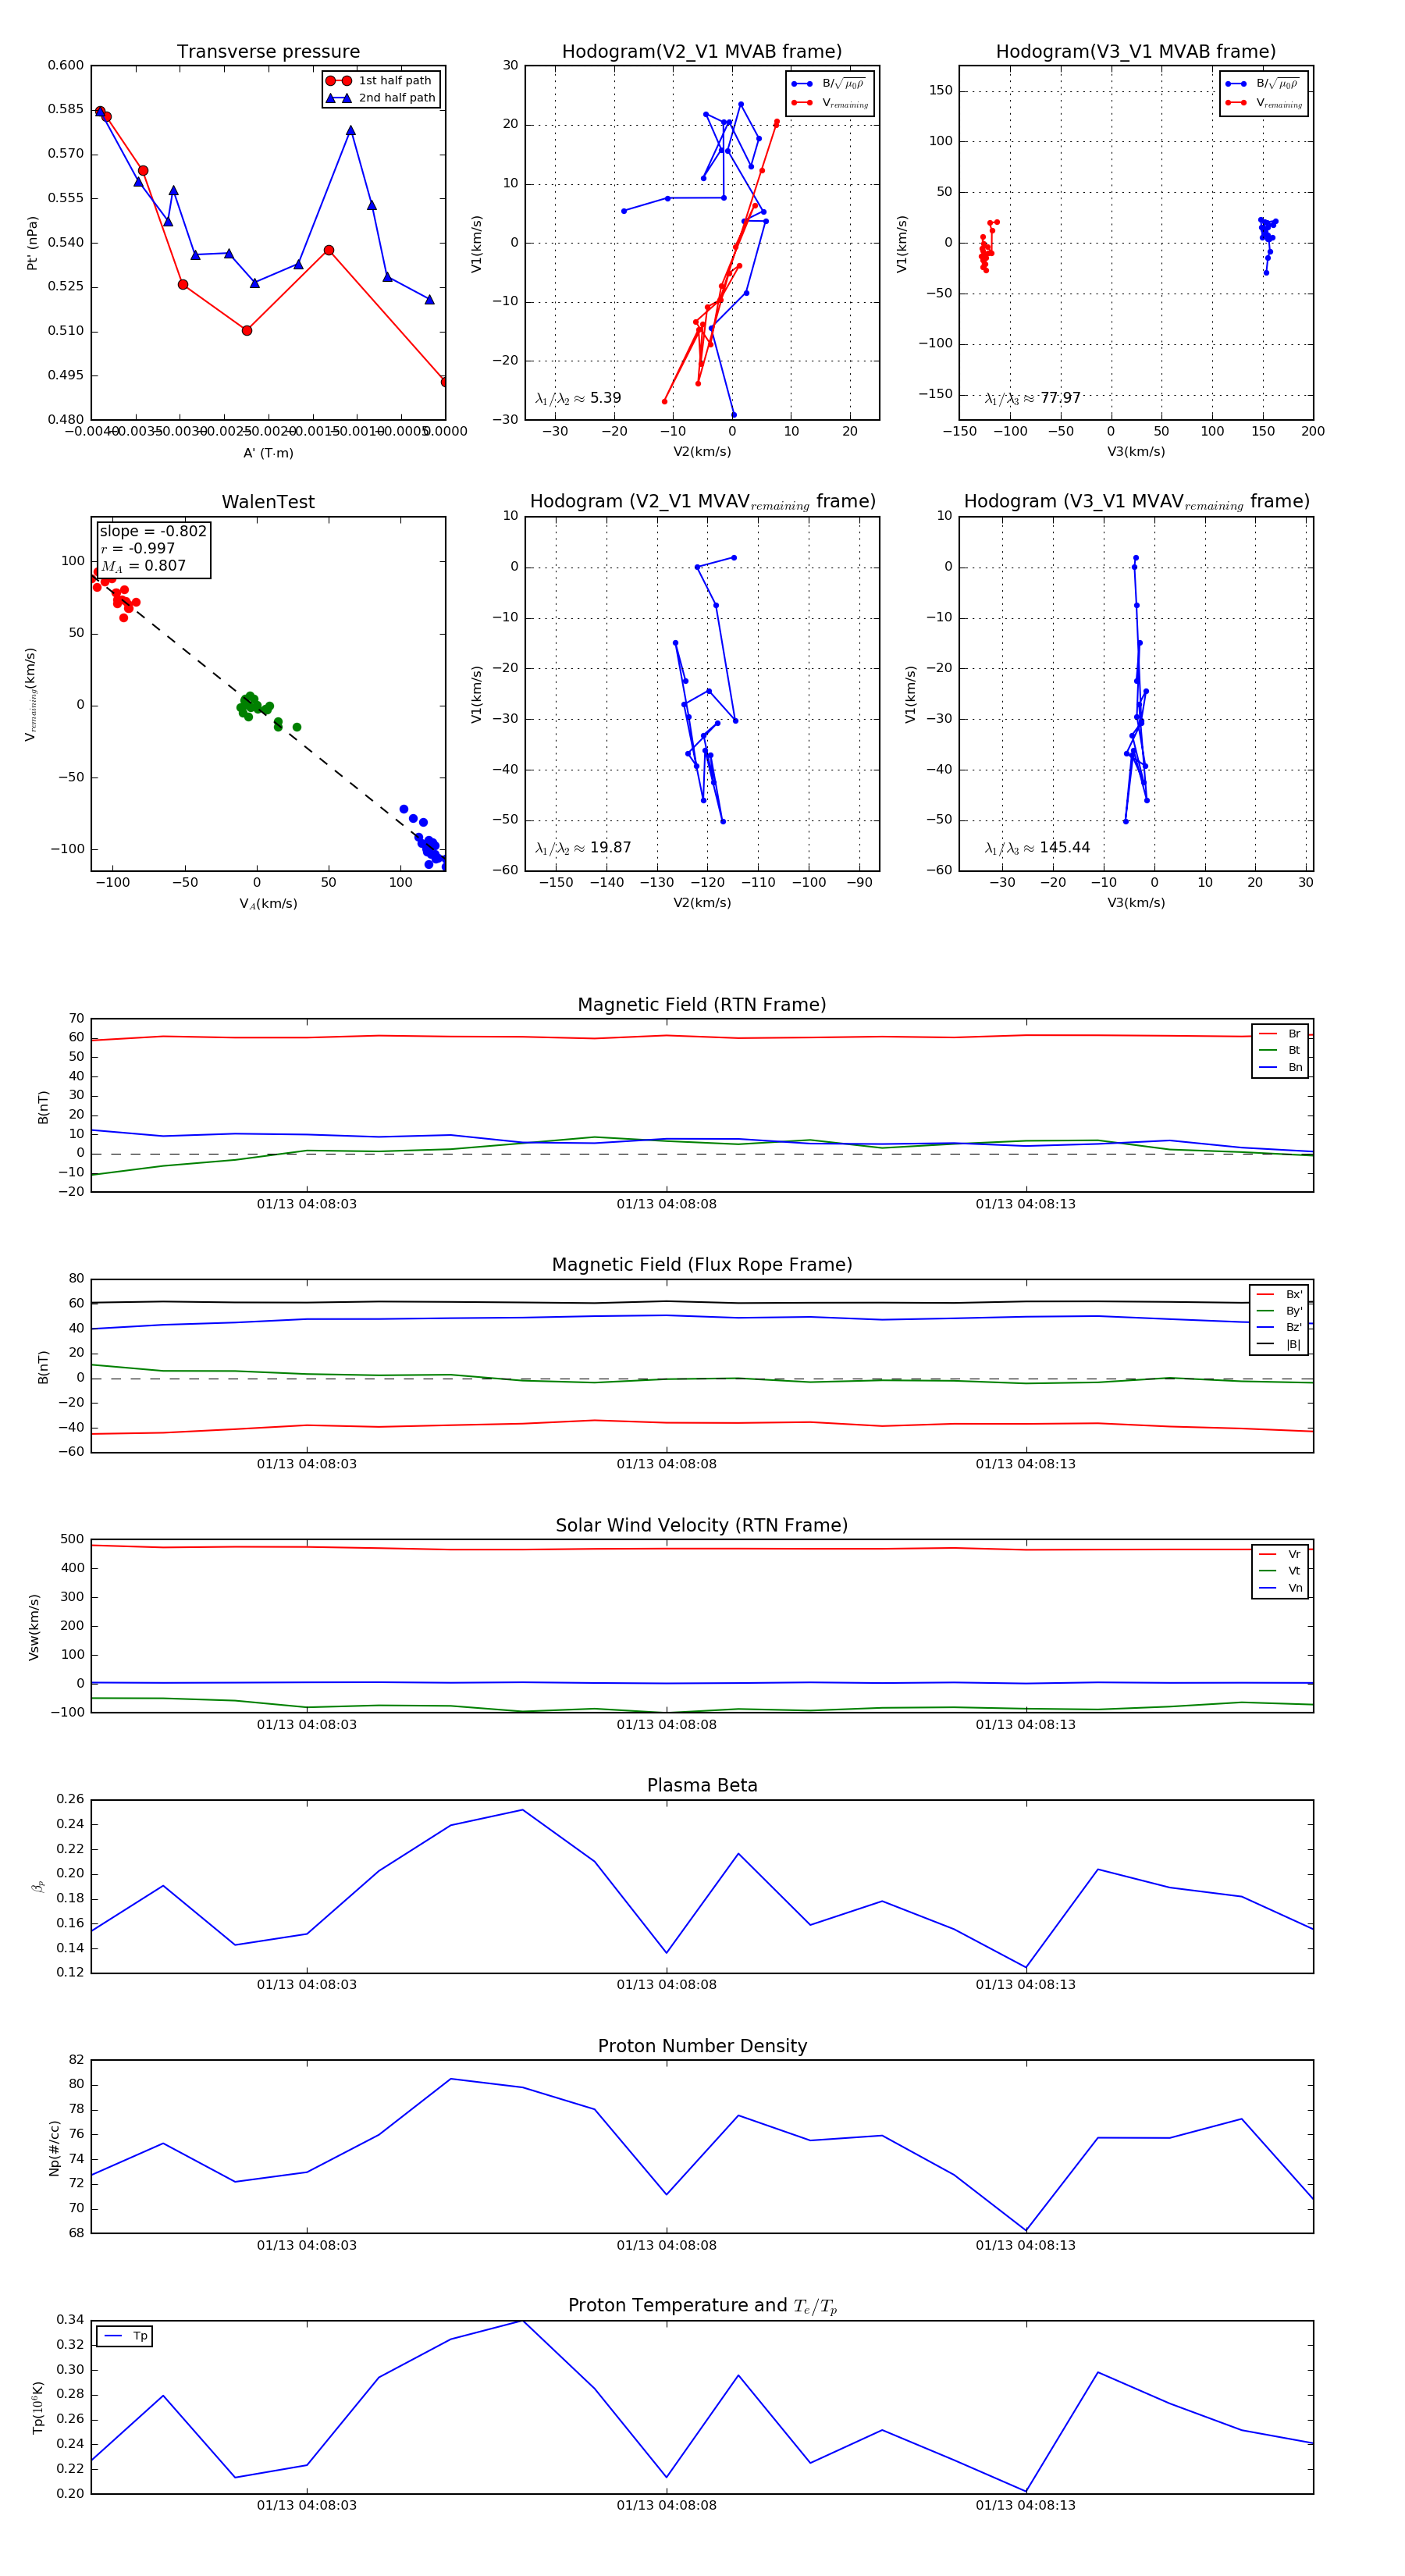1405x2576 pixels.
Task: Click the 'r = -0.997' correlation text
Action: 138,548
